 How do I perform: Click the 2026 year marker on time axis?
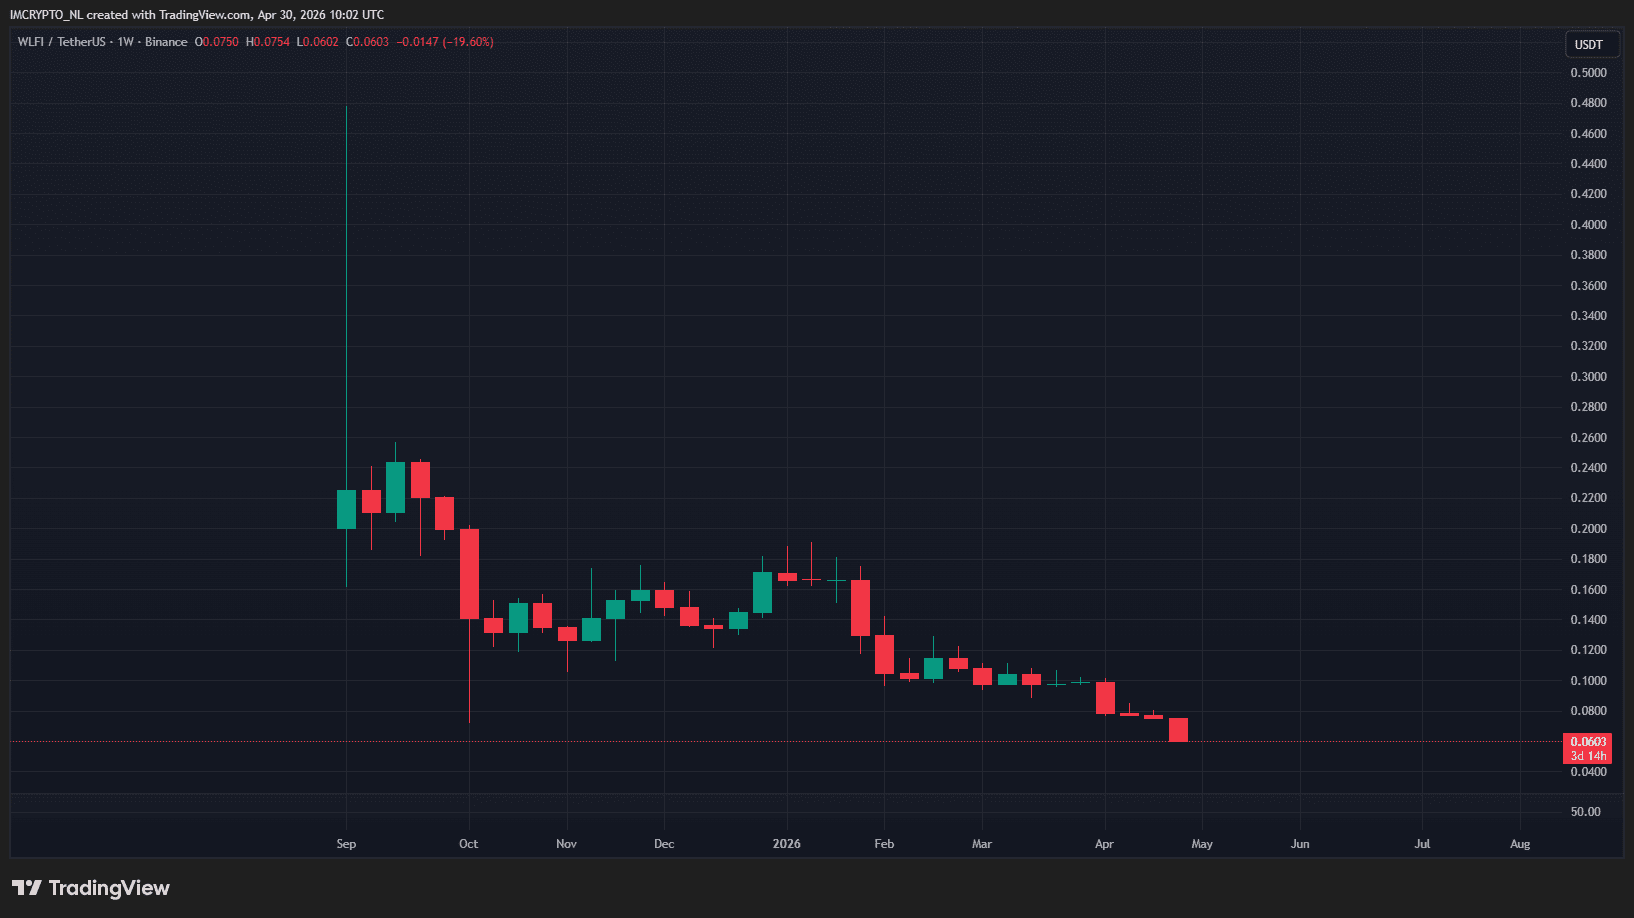click(x=786, y=844)
